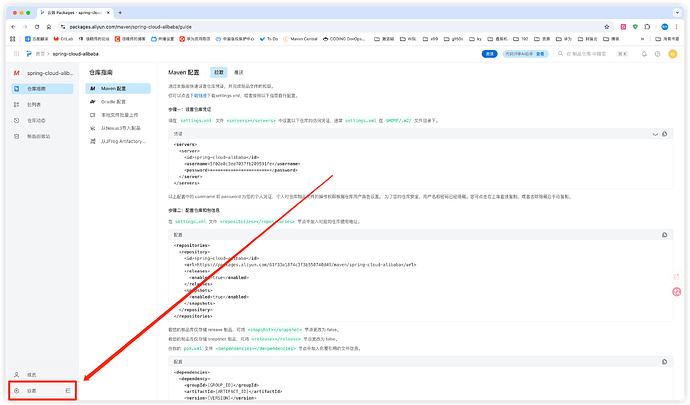
Task: Open the recycle bin item in left sidebar
Action: (42, 136)
